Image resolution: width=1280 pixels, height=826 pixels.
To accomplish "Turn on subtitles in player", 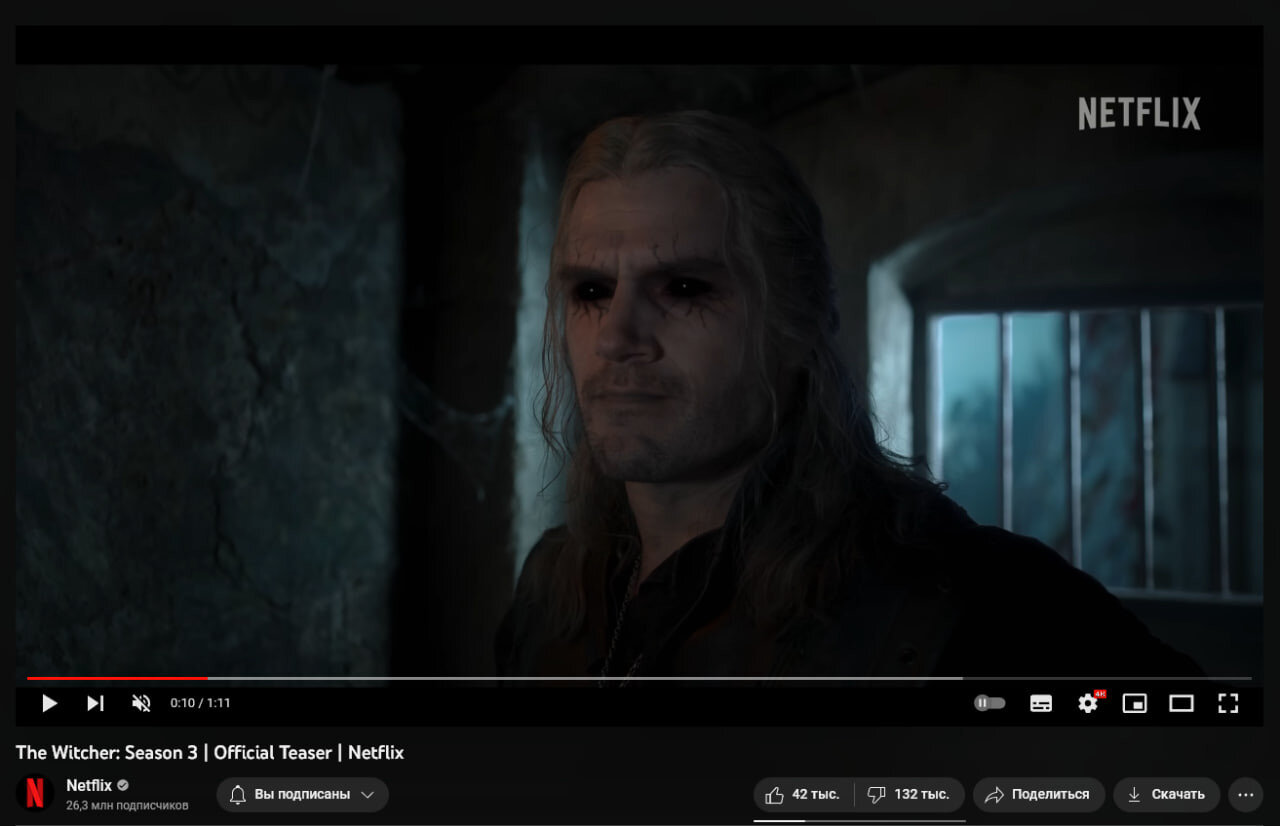I will pos(1041,703).
